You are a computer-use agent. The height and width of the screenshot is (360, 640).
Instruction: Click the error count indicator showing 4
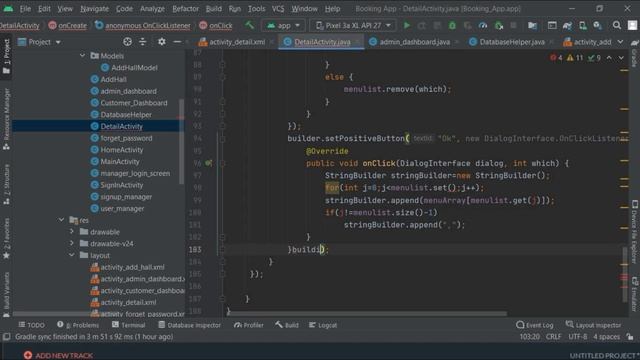point(556,58)
